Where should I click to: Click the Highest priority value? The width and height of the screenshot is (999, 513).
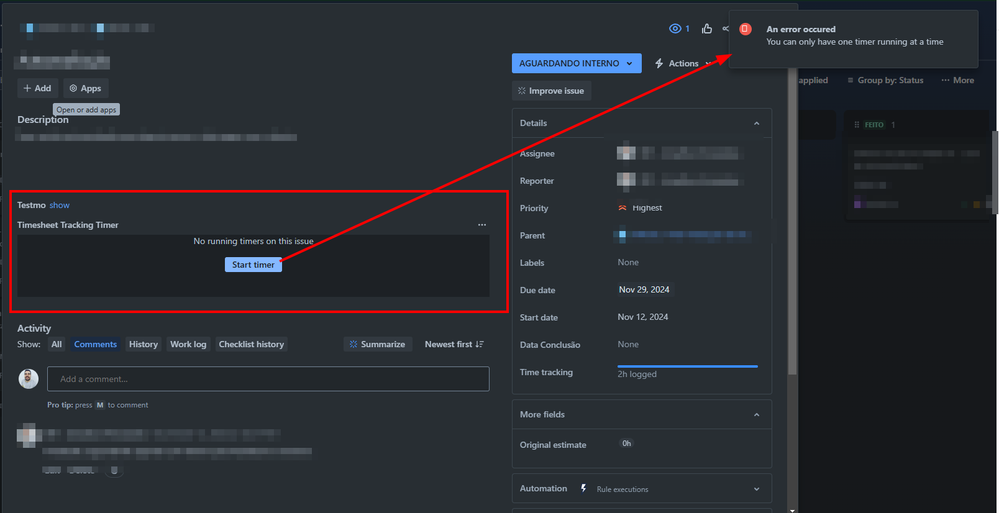647,208
